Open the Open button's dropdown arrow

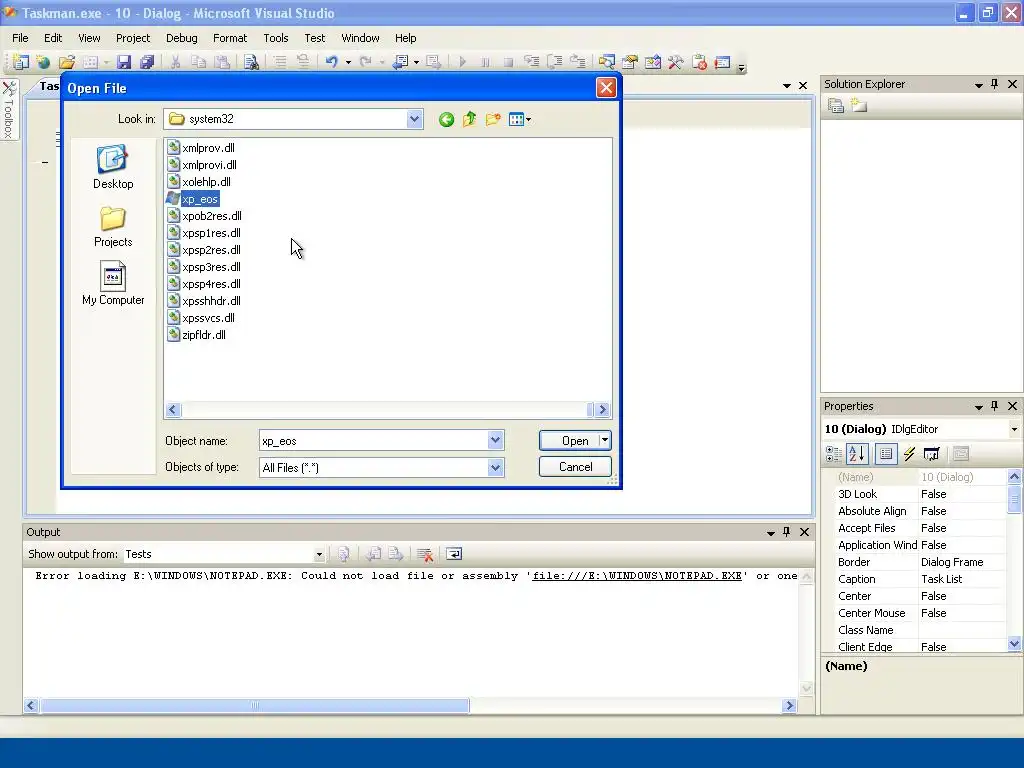(x=605, y=440)
